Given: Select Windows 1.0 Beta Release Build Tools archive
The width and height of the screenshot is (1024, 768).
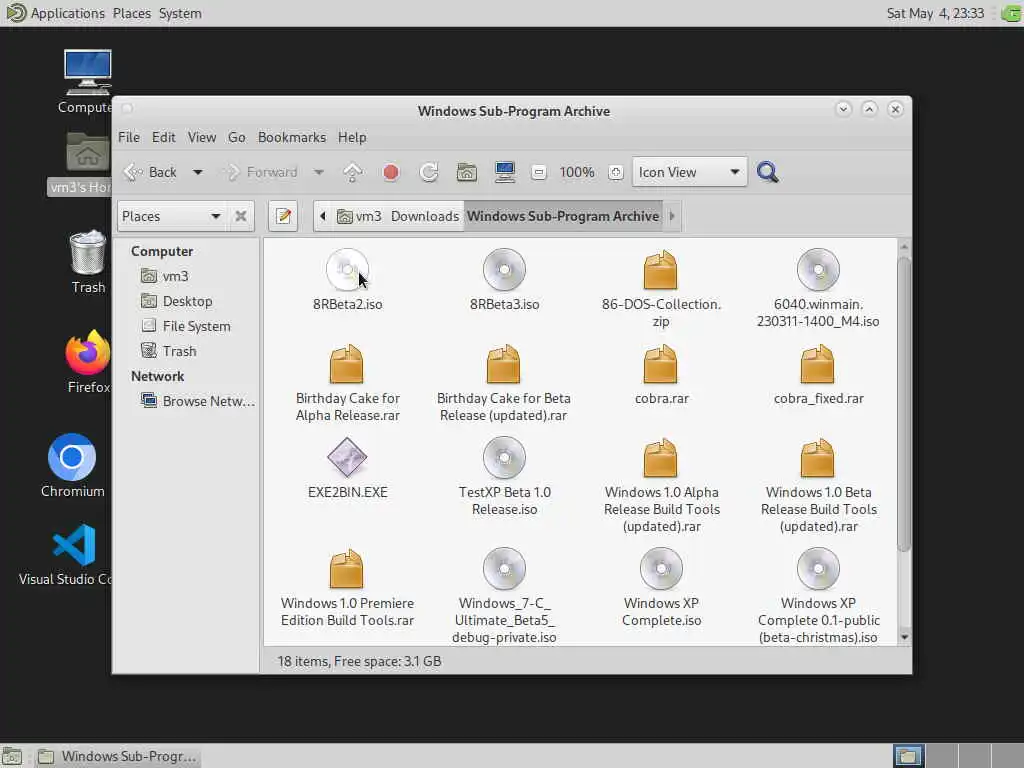Looking at the screenshot, I should pyautogui.click(x=818, y=485).
